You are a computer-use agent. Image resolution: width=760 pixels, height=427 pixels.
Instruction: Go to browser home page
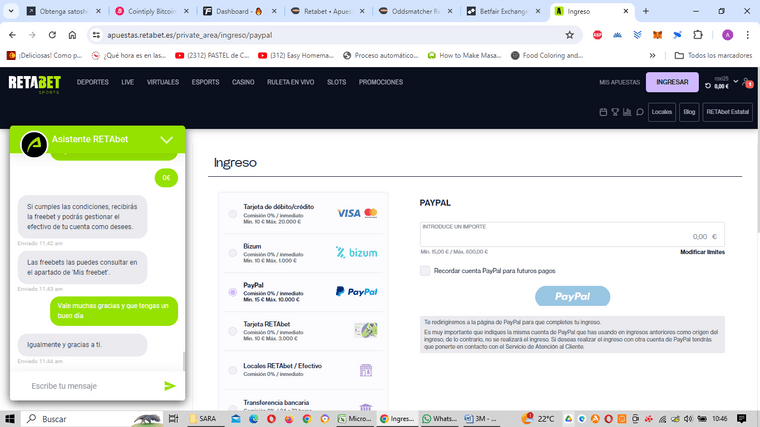click(x=72, y=35)
